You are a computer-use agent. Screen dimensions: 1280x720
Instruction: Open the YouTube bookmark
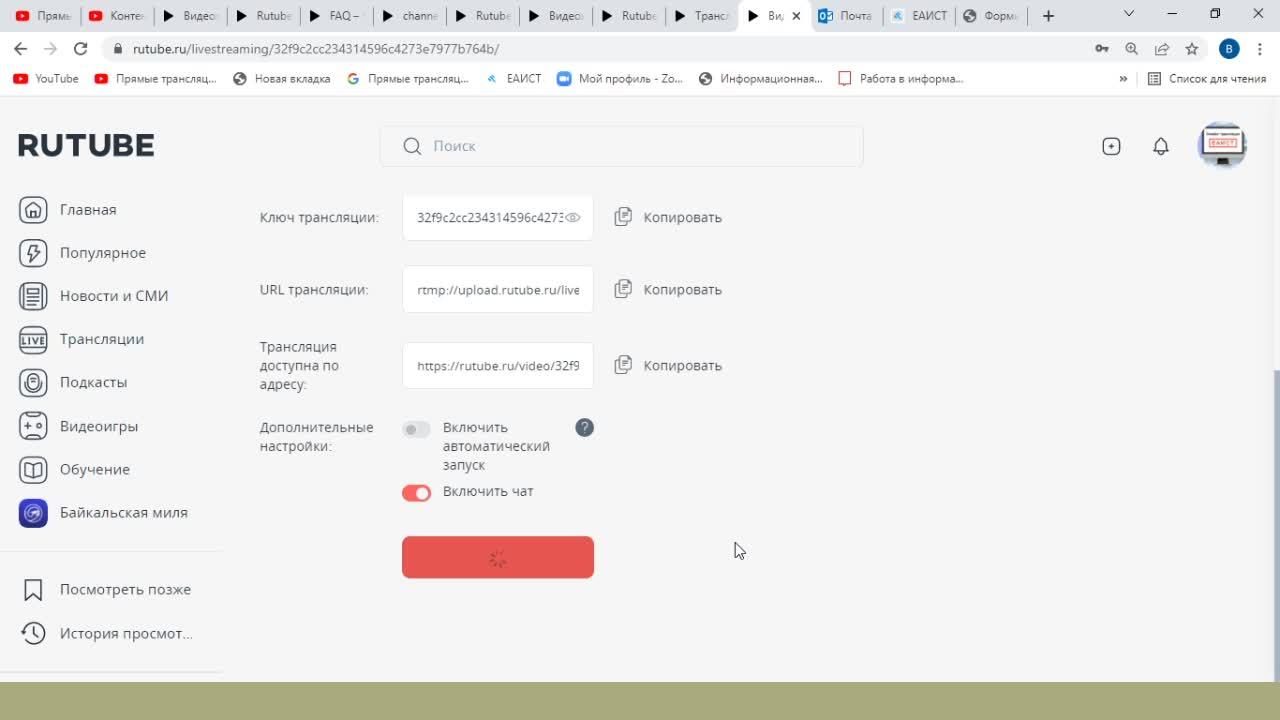click(45, 79)
